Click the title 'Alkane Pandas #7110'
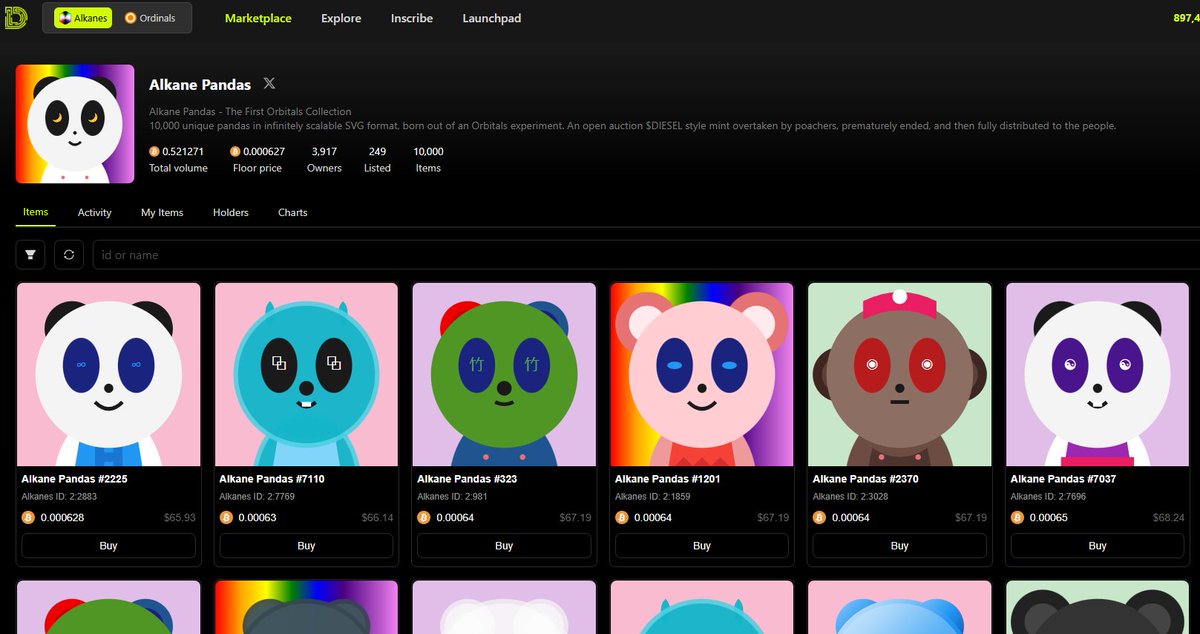Viewport: 1200px width, 634px height. pyautogui.click(x=272, y=480)
